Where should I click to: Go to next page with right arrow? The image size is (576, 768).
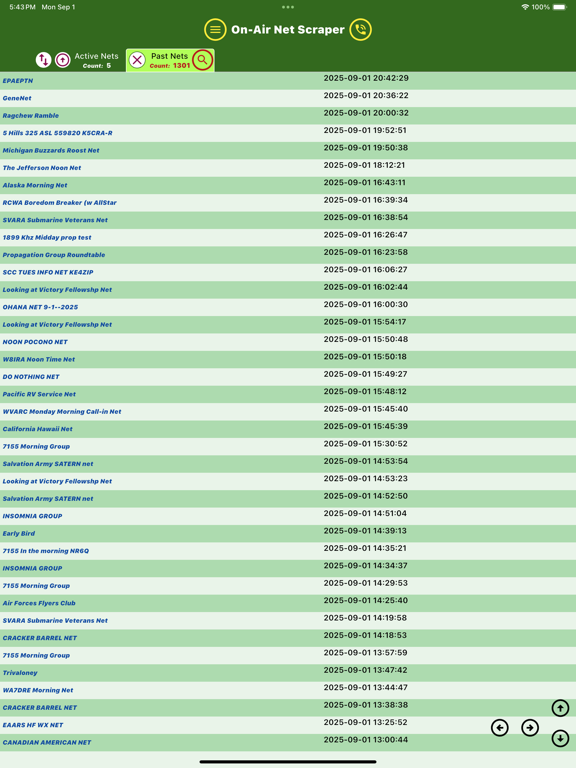[530, 728]
